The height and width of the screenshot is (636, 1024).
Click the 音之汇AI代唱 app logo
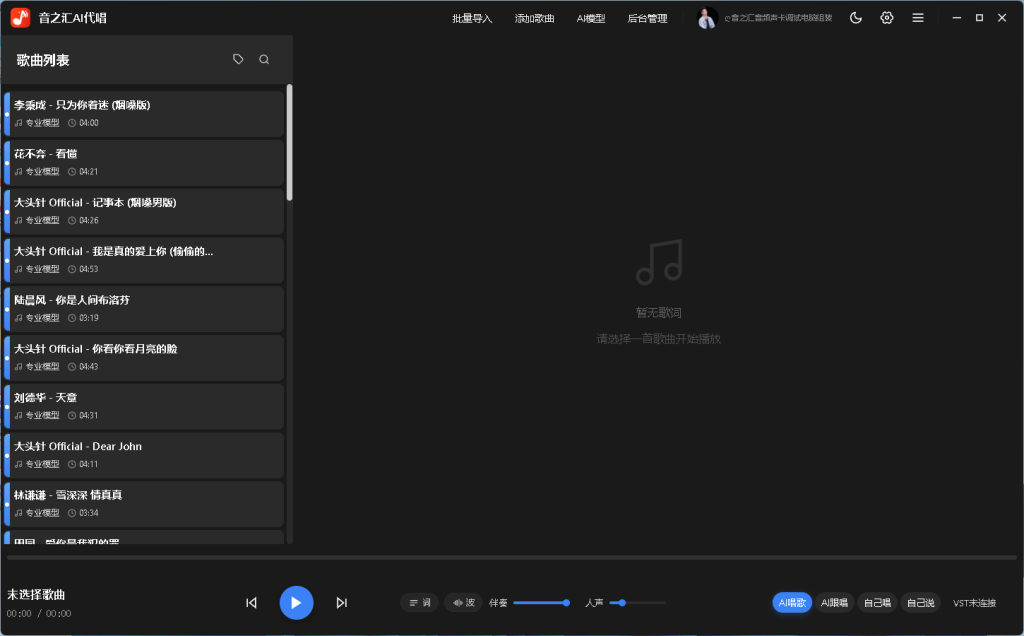coord(19,17)
